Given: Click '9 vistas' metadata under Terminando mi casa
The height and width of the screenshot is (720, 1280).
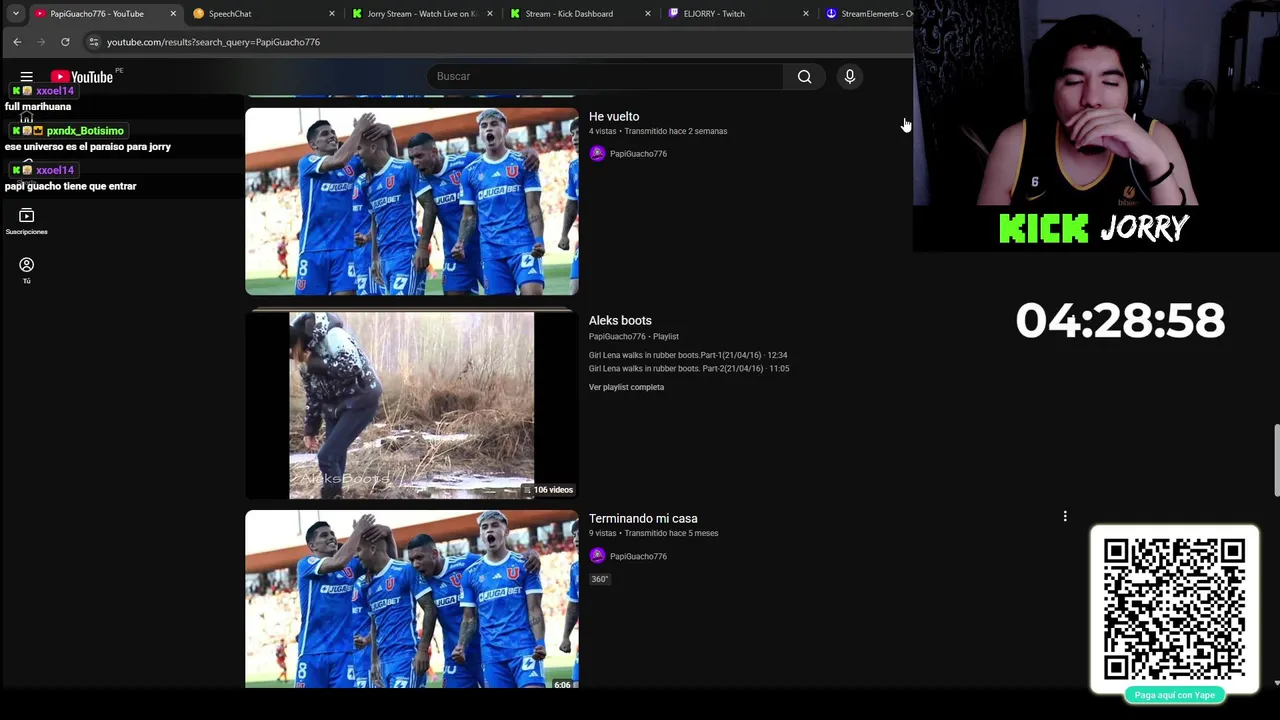Looking at the screenshot, I should point(602,533).
